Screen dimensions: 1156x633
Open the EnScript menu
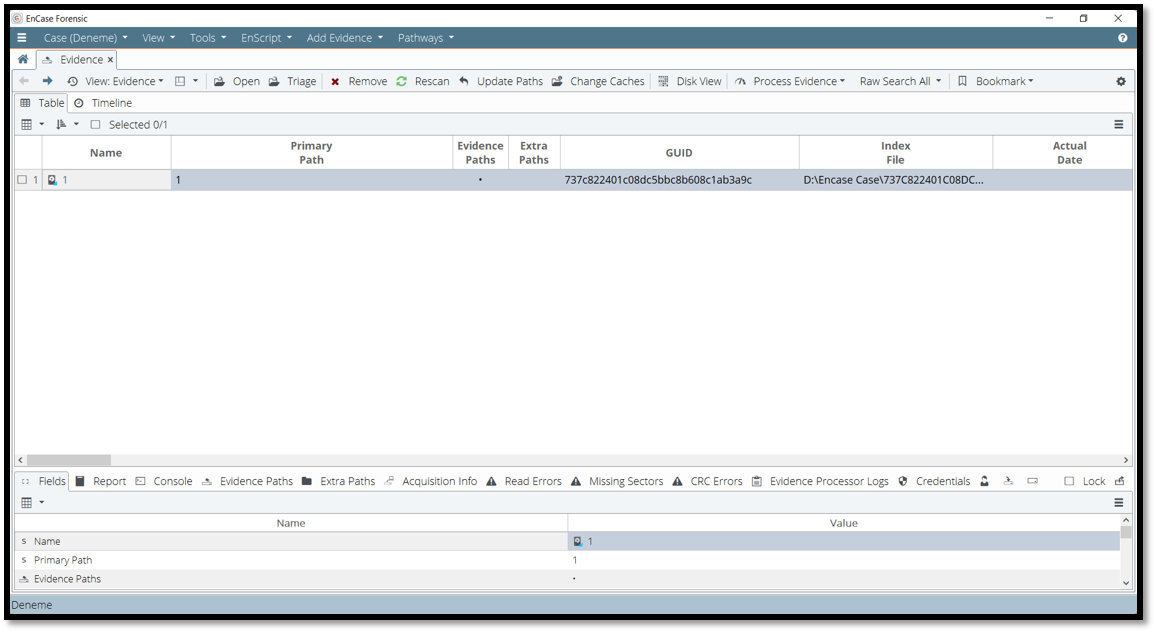(266, 38)
